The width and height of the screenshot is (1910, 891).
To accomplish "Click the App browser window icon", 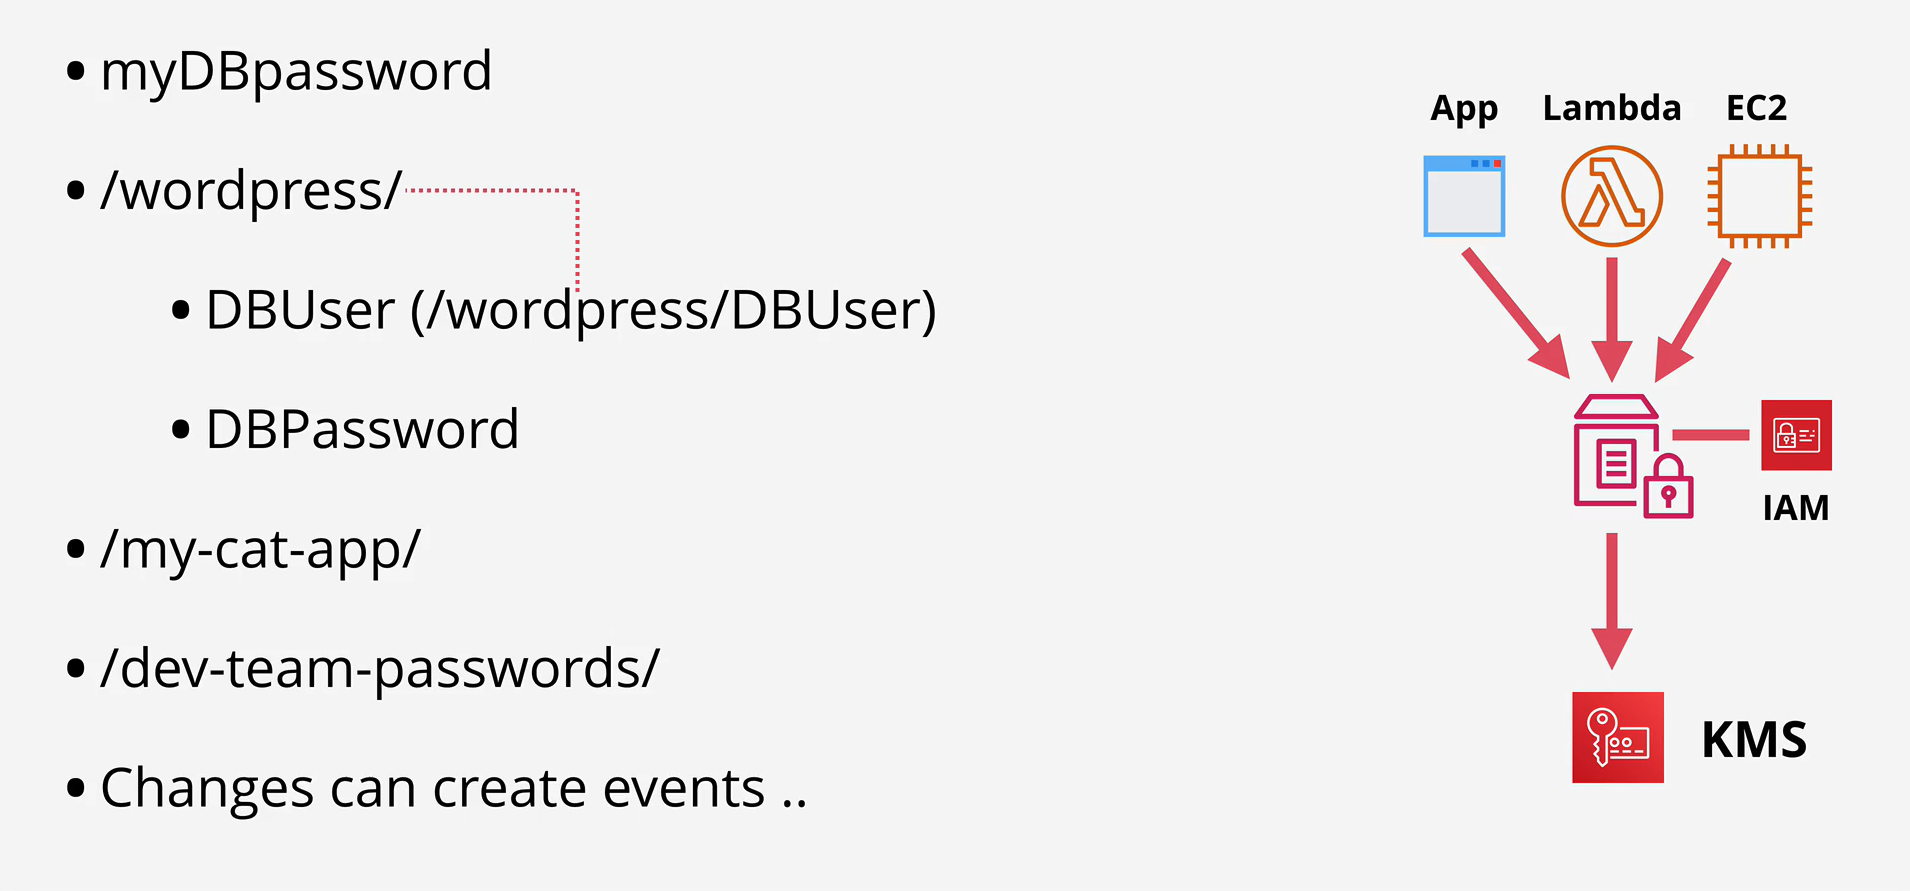I will (1464, 196).
